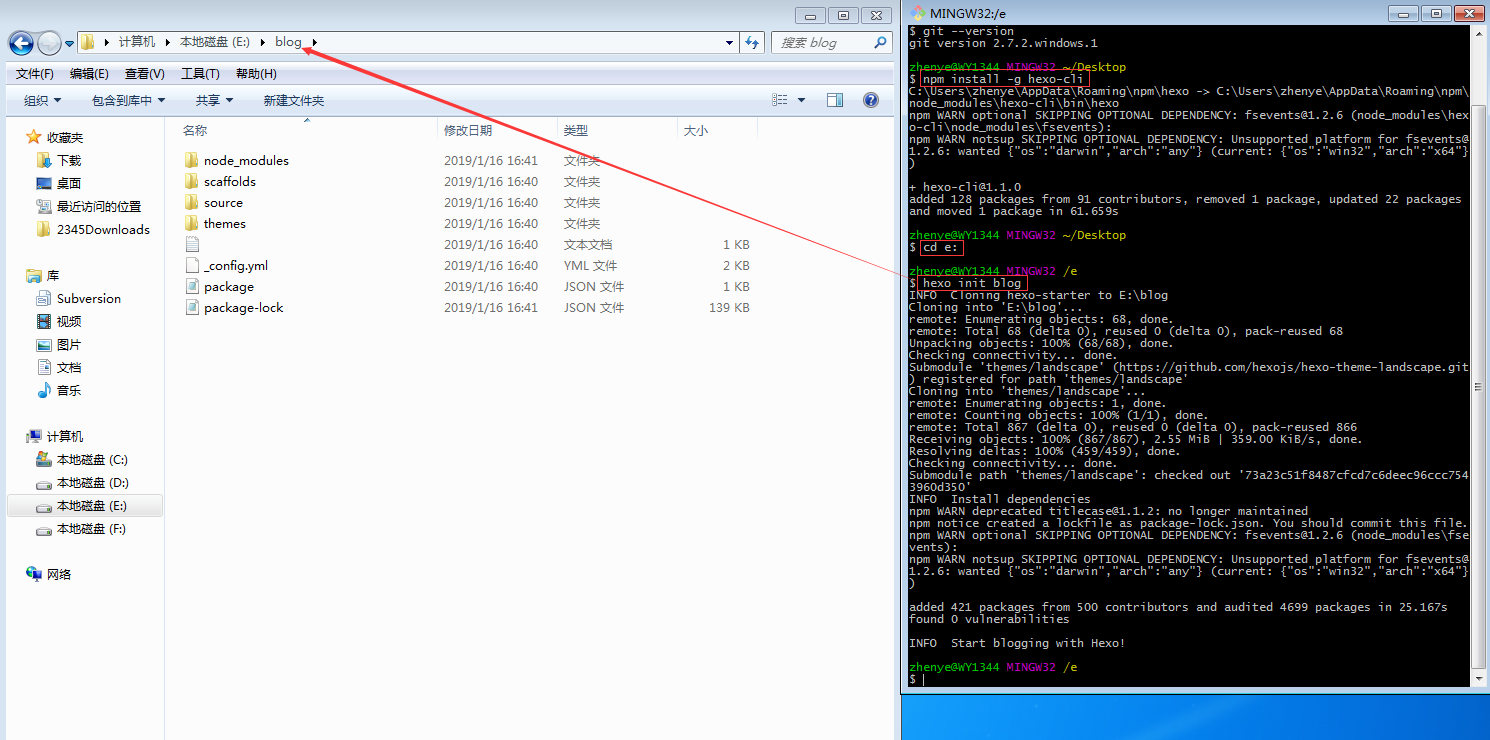
Task: Click the change view icon
Action: [x=781, y=100]
